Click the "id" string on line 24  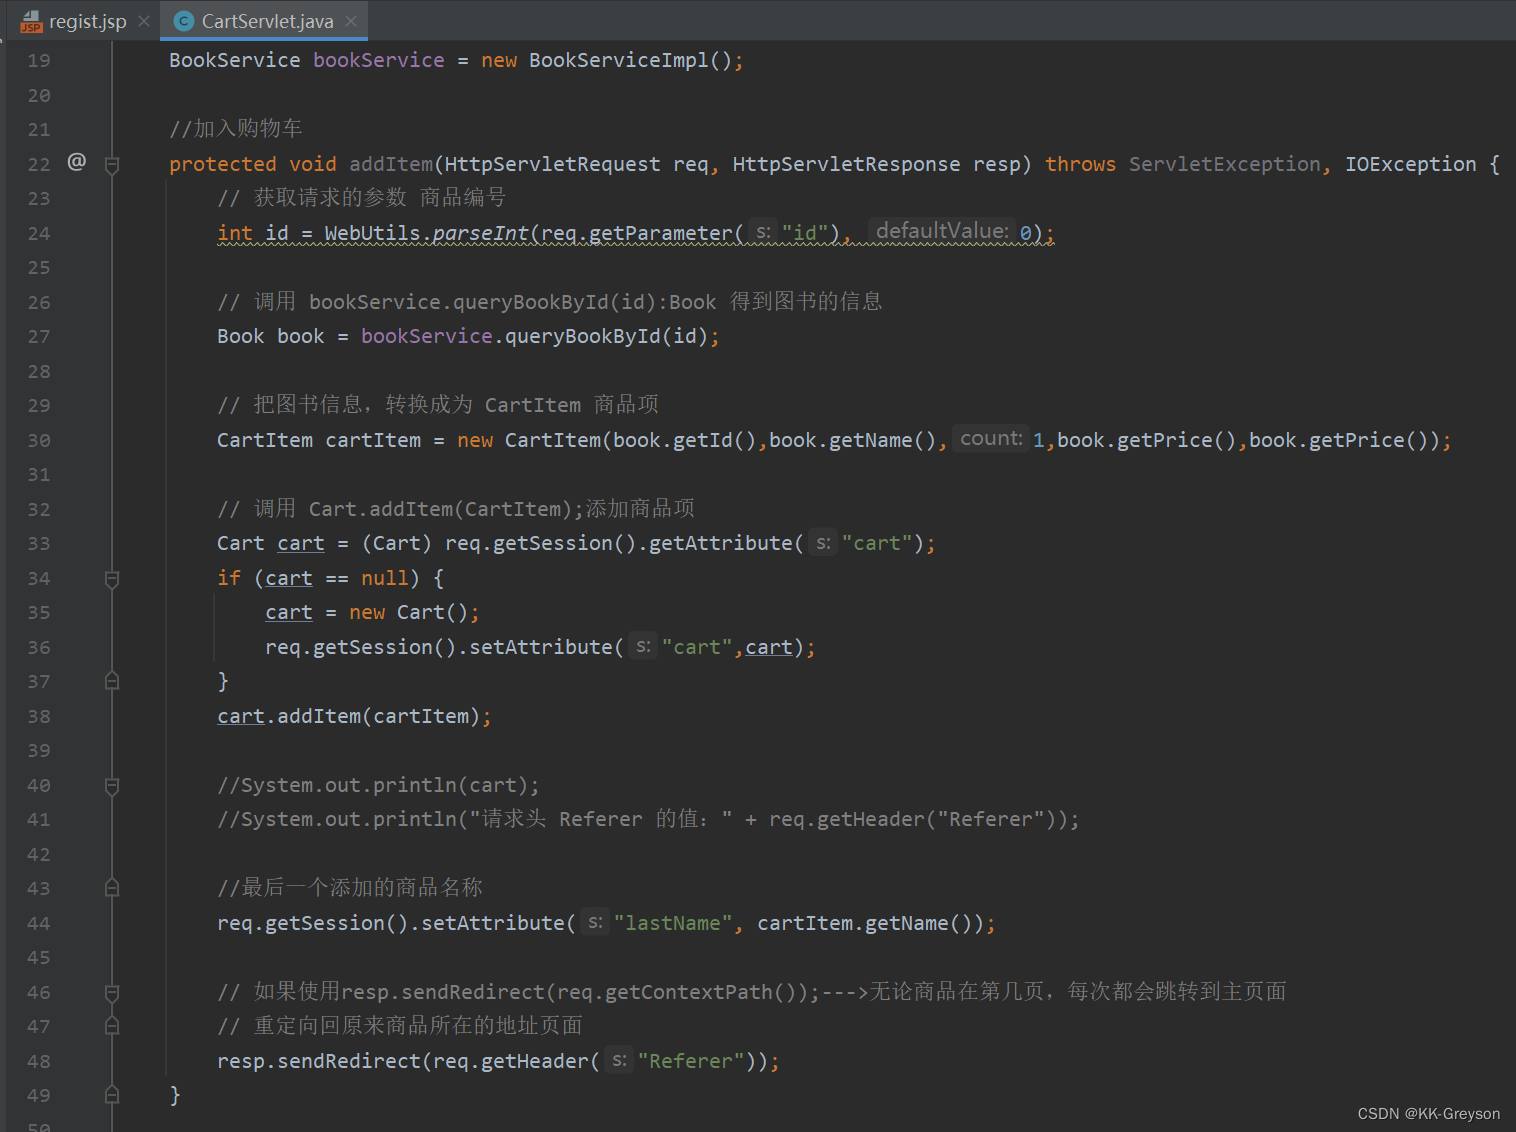(805, 233)
